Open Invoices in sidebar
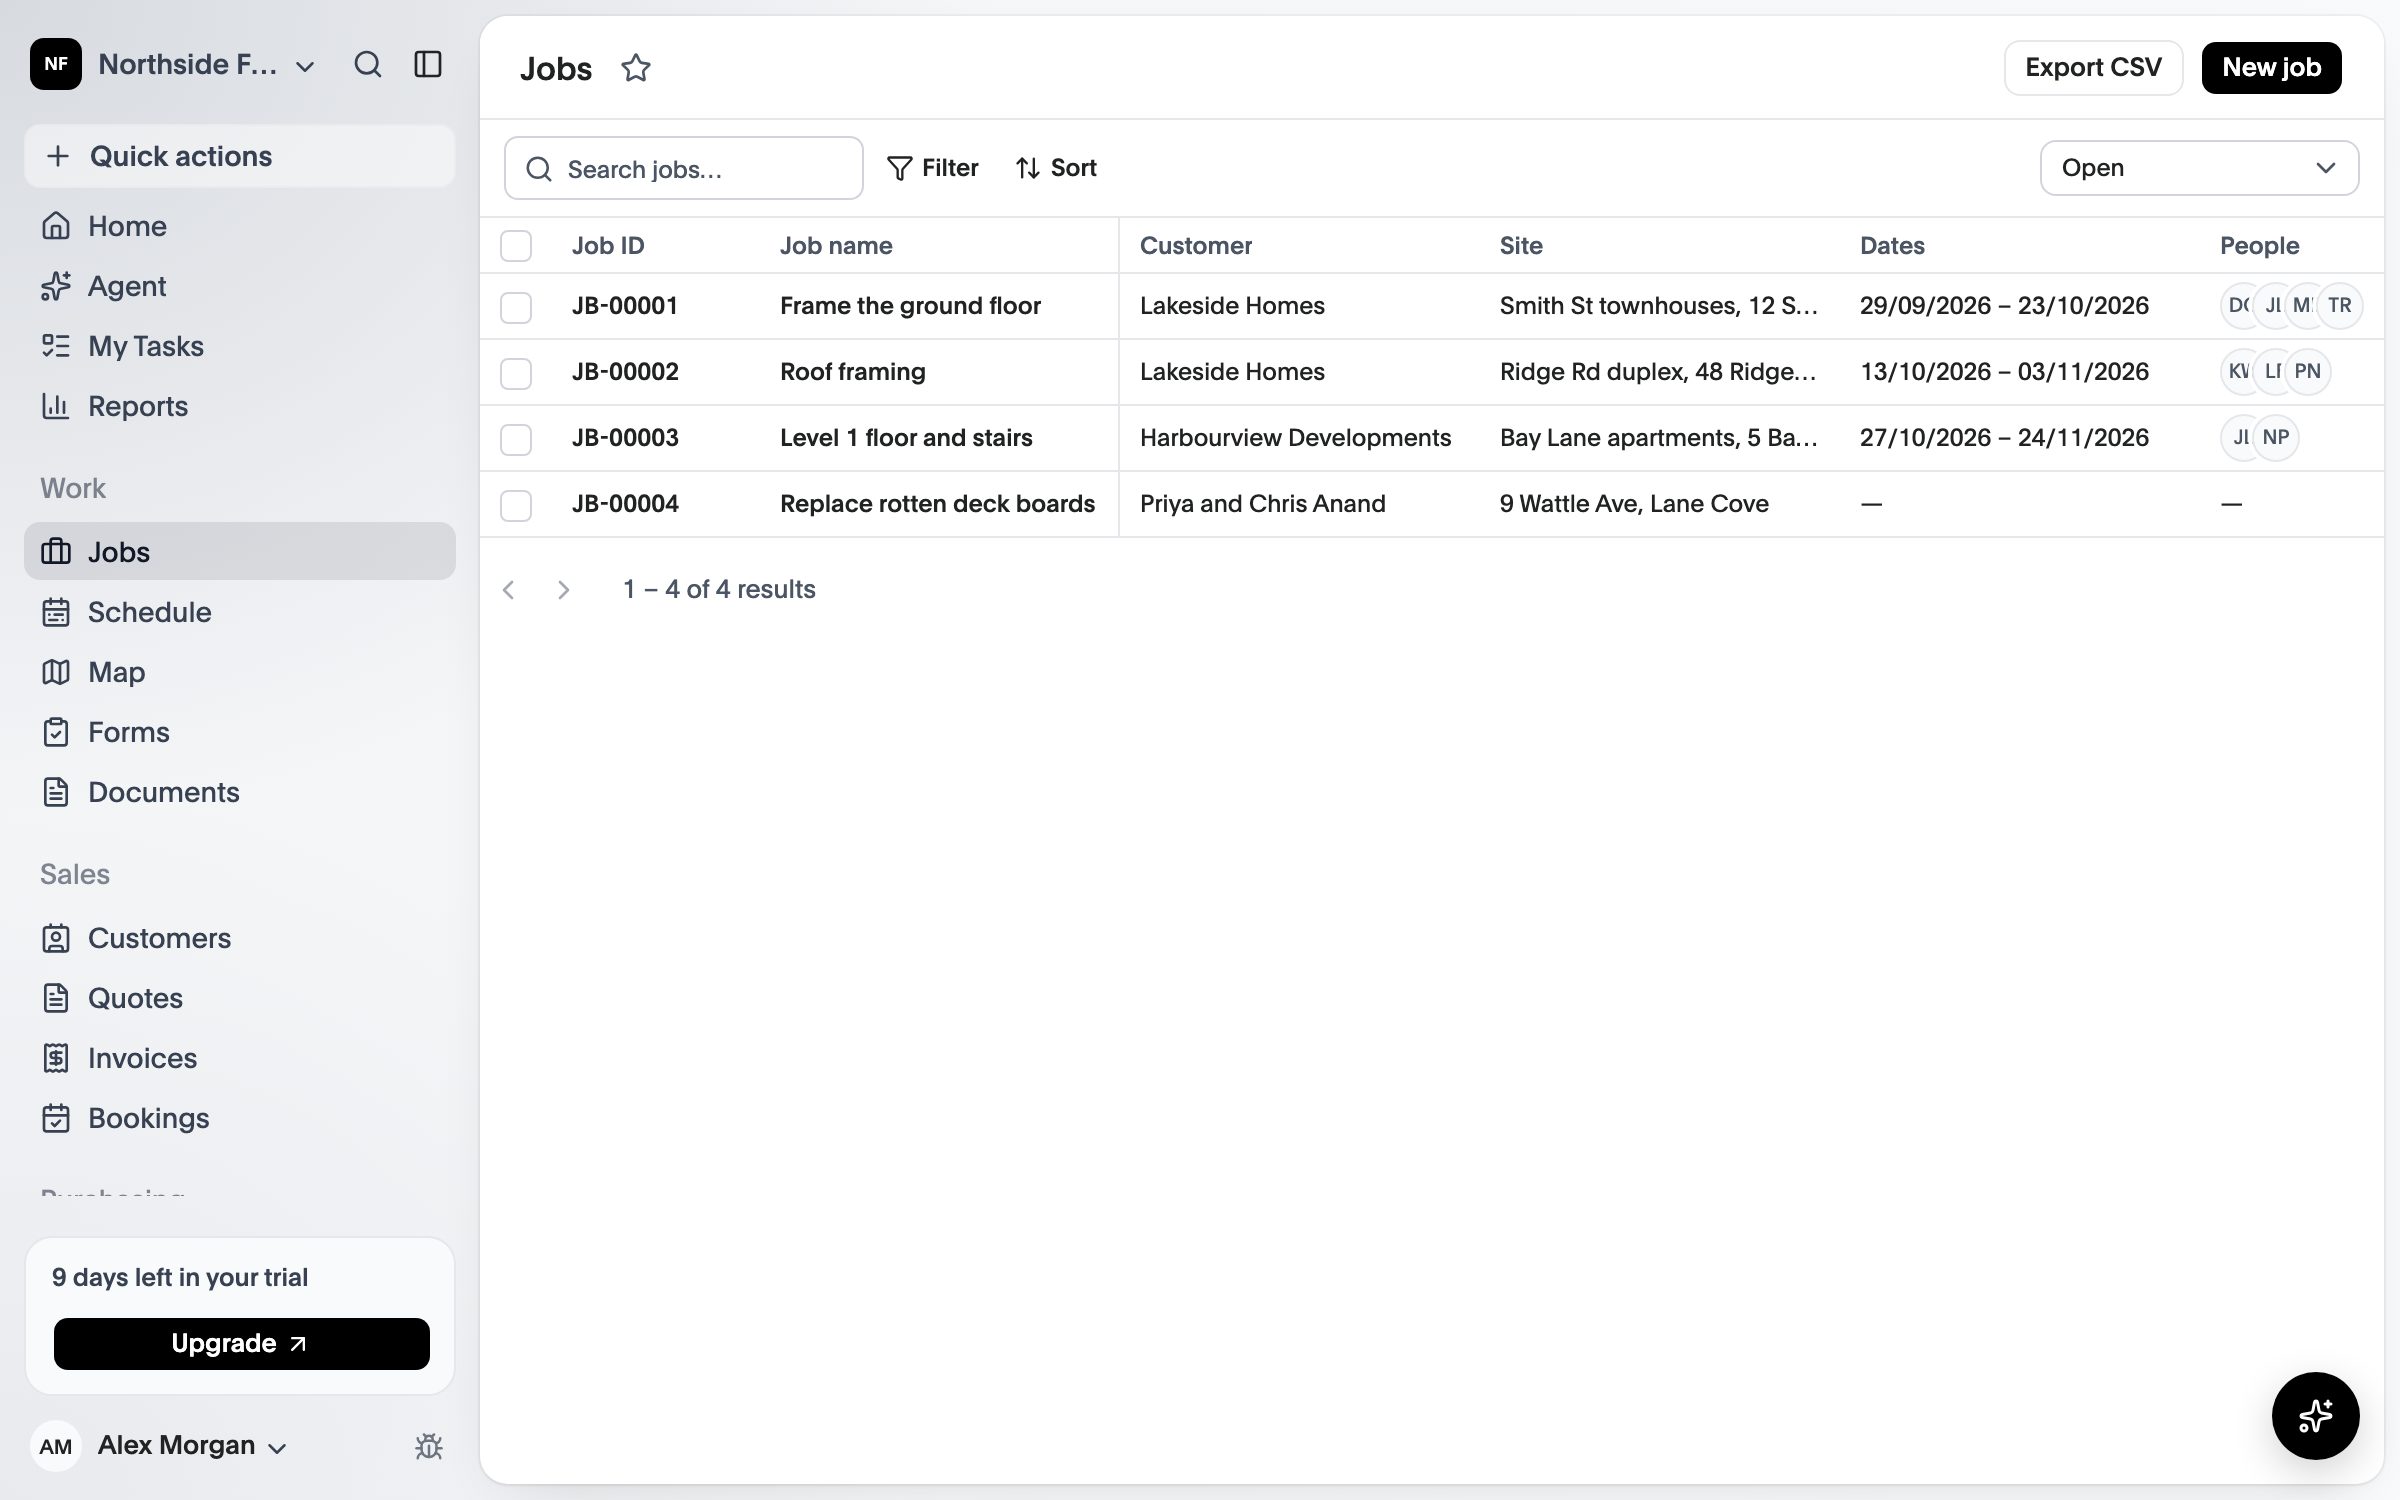The image size is (2400, 1500). [240, 1058]
